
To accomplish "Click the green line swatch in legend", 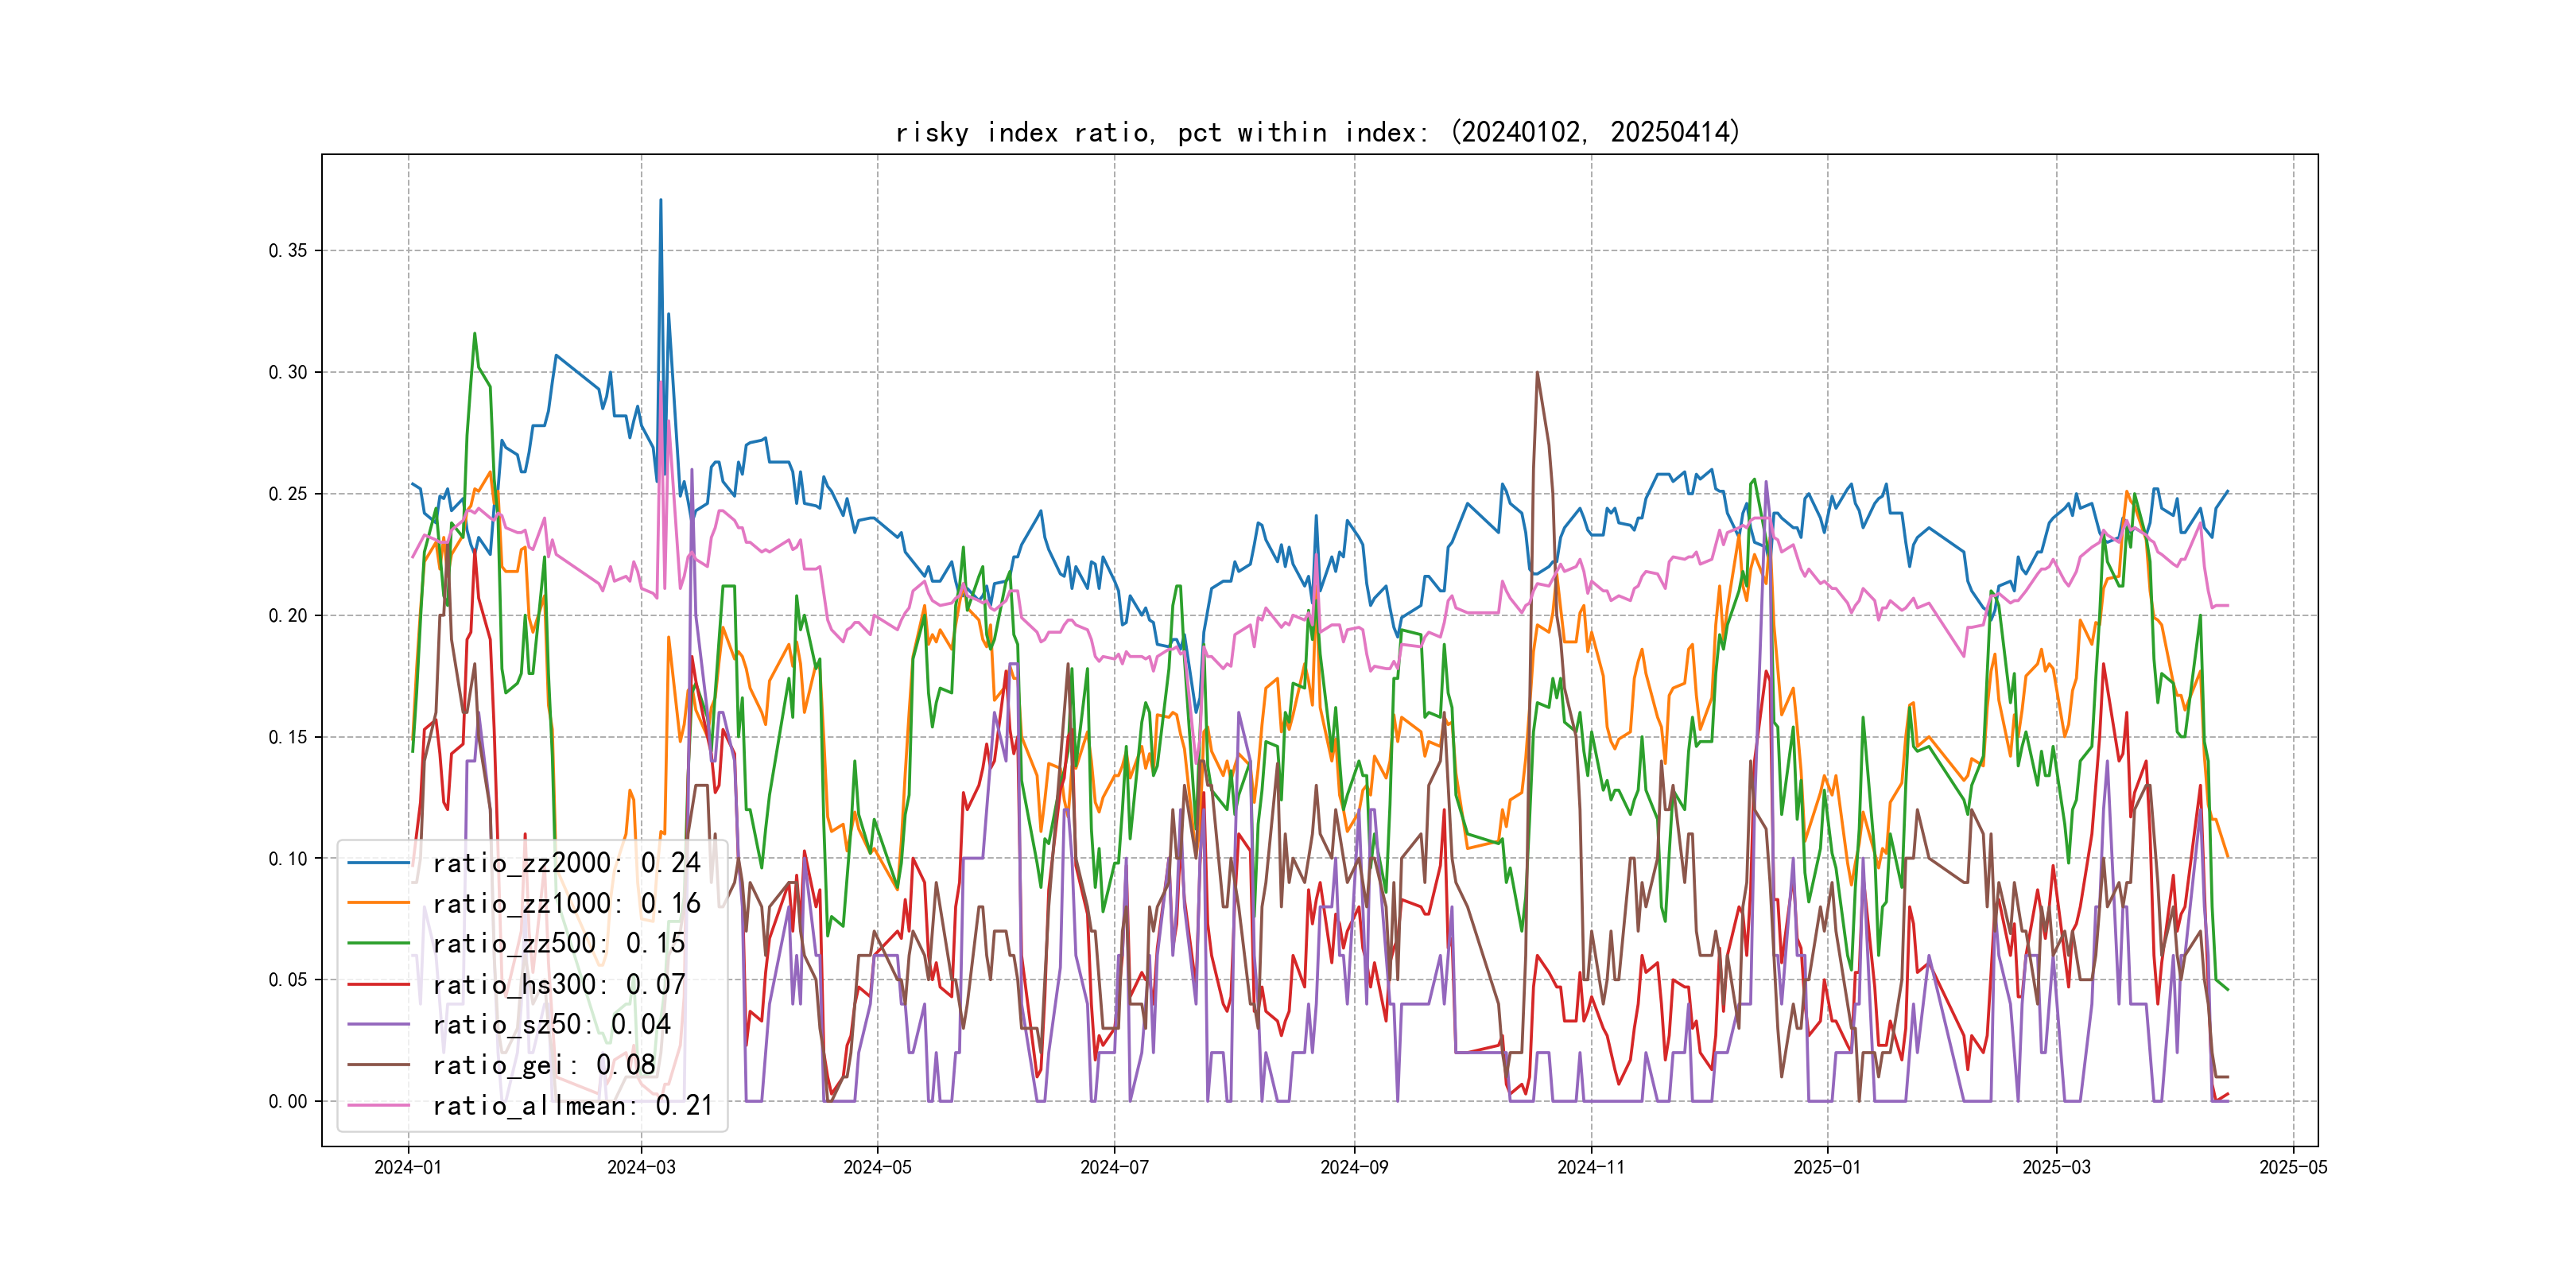I will 379,943.
